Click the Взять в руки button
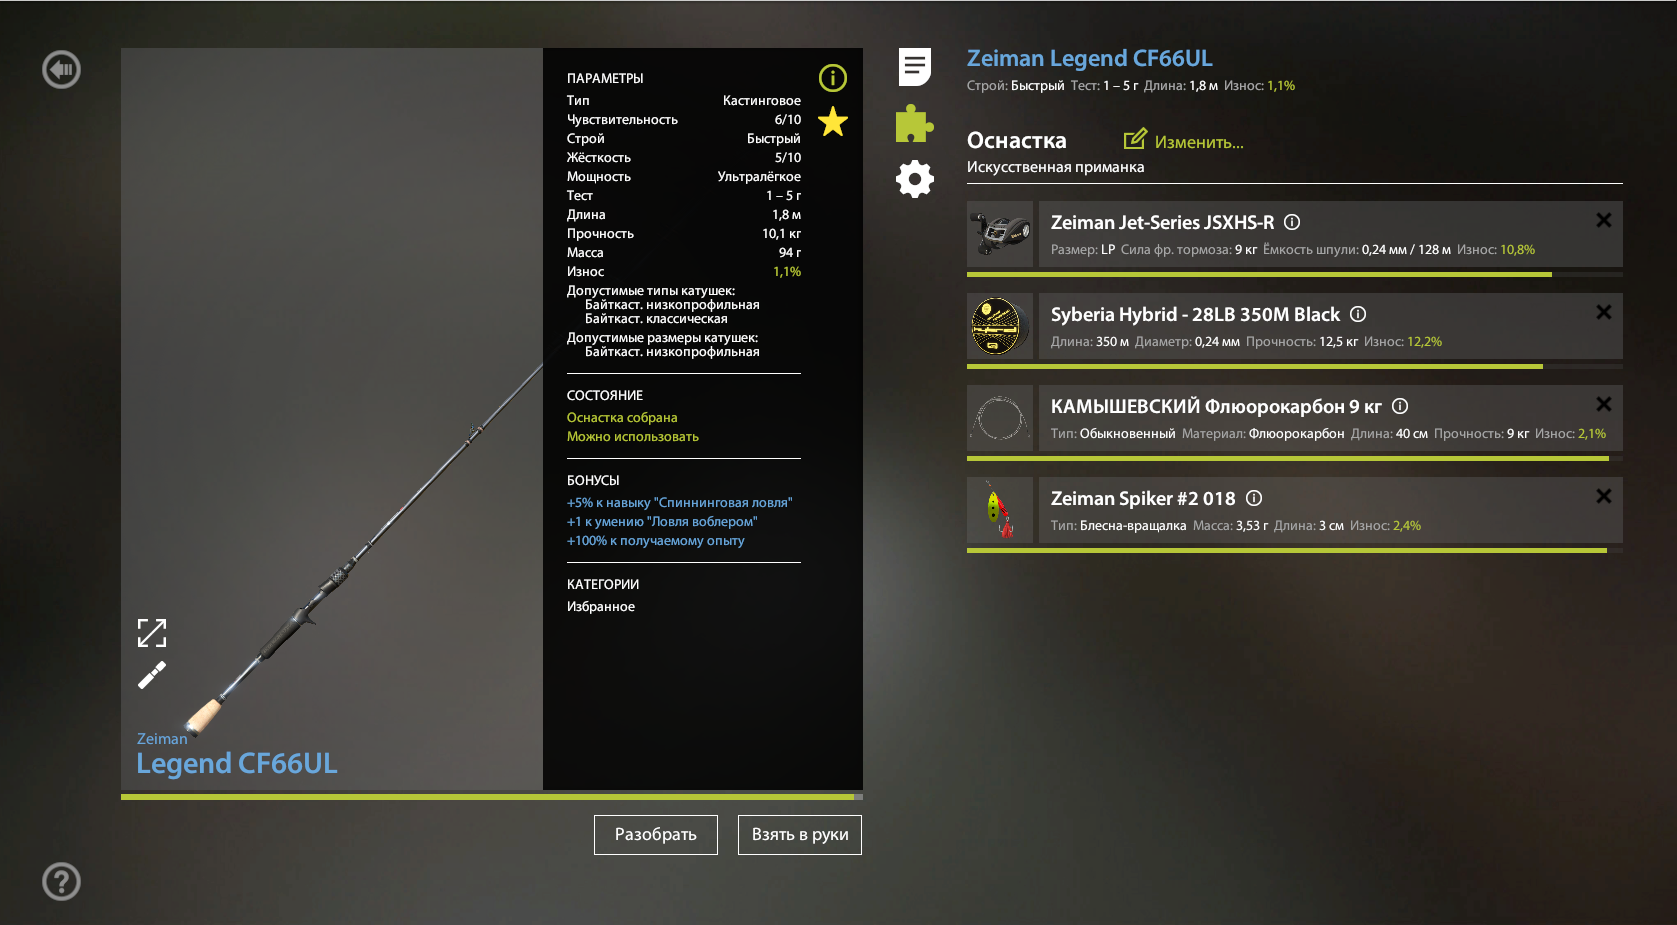This screenshot has height=925, width=1677. [800, 835]
